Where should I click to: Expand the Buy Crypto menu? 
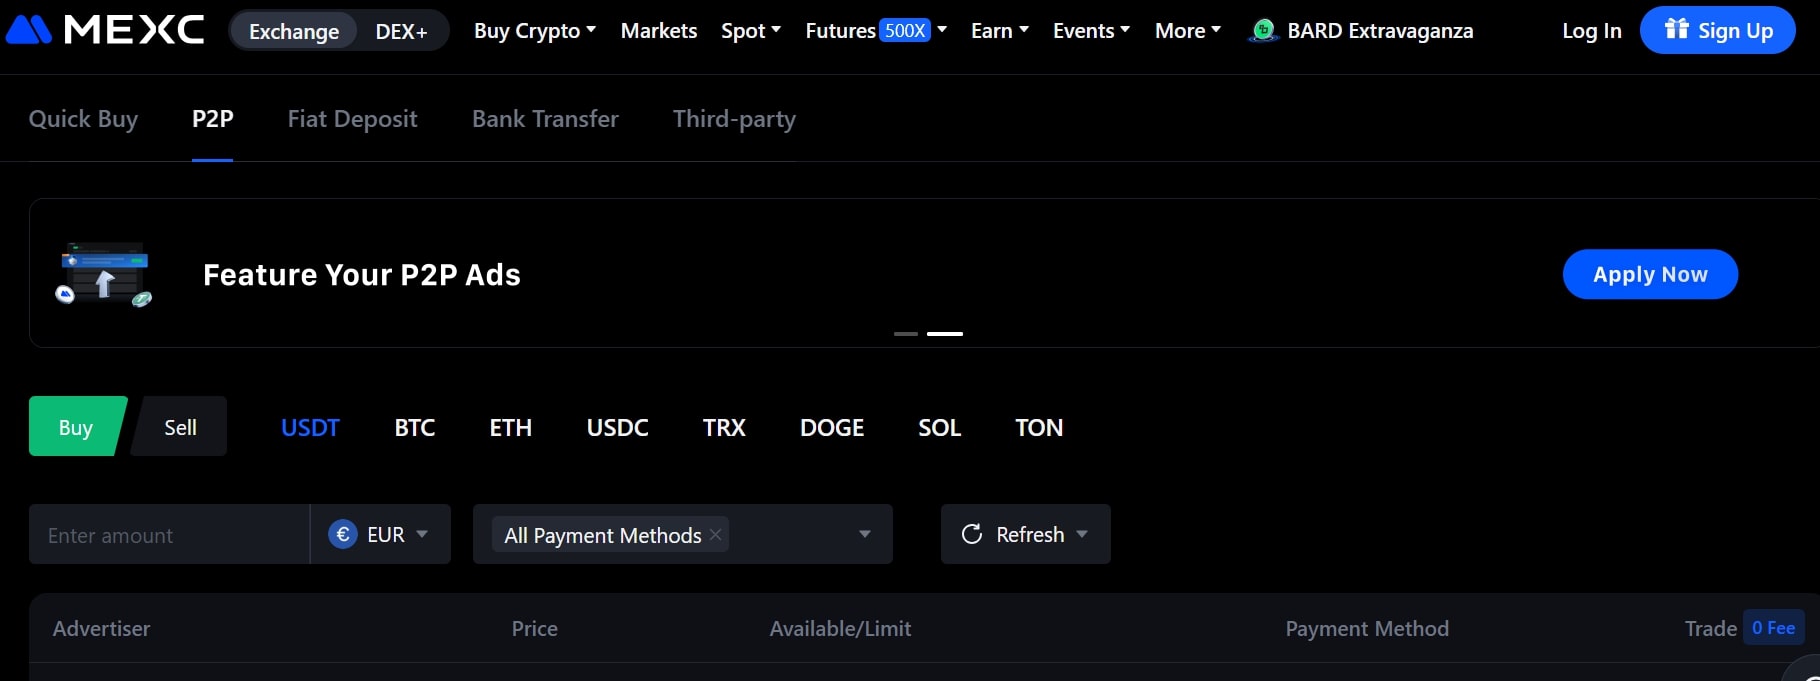[535, 31]
